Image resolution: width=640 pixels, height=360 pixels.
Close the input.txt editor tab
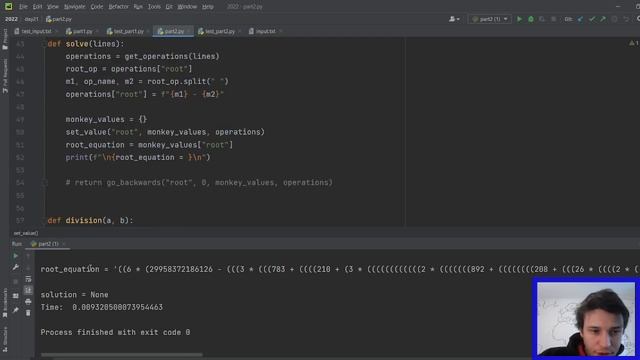[280, 31]
